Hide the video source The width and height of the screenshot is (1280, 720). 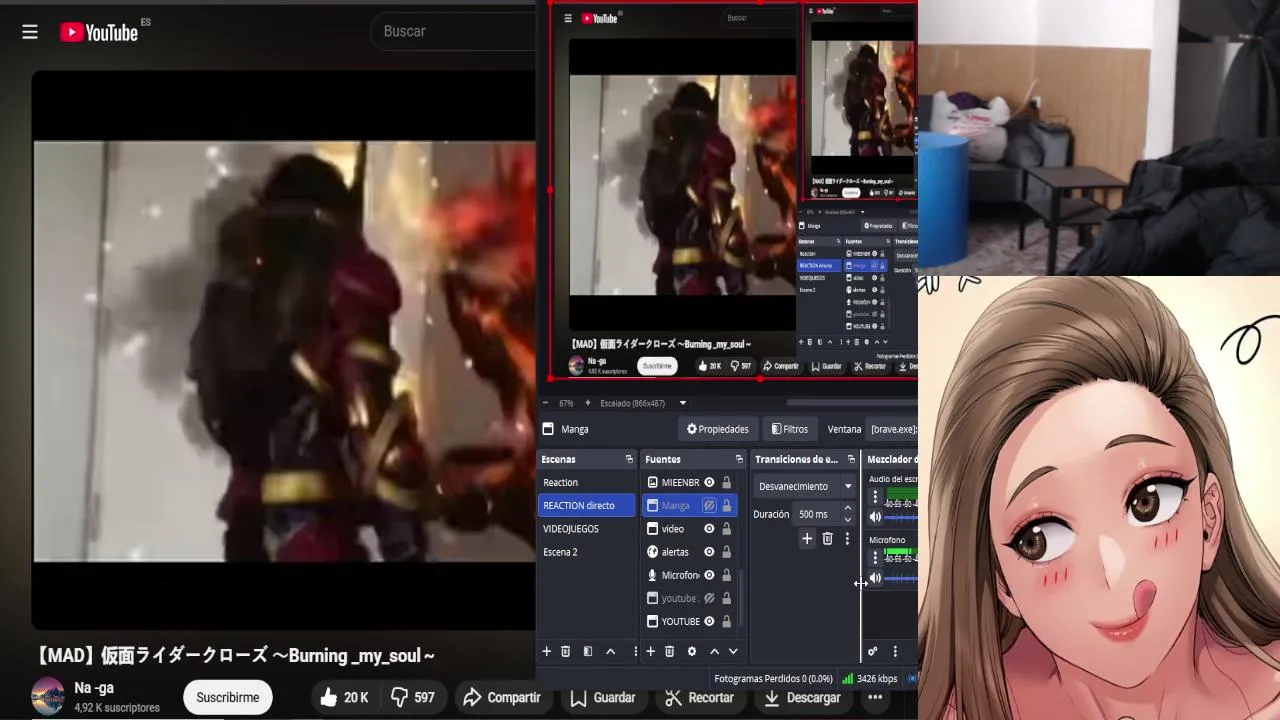pos(709,528)
